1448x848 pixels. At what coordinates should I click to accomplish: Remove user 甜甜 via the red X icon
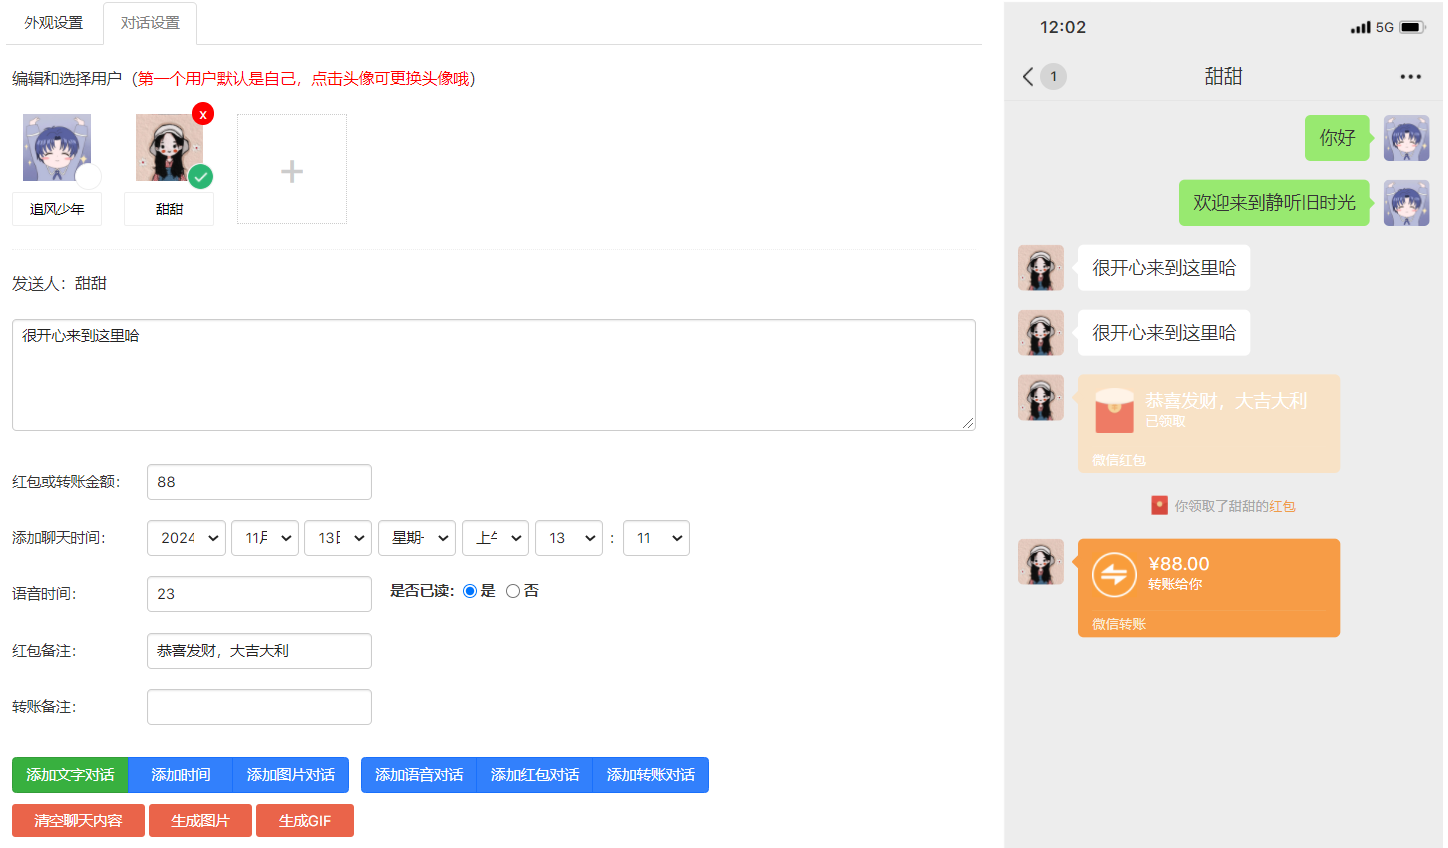pyautogui.click(x=203, y=114)
